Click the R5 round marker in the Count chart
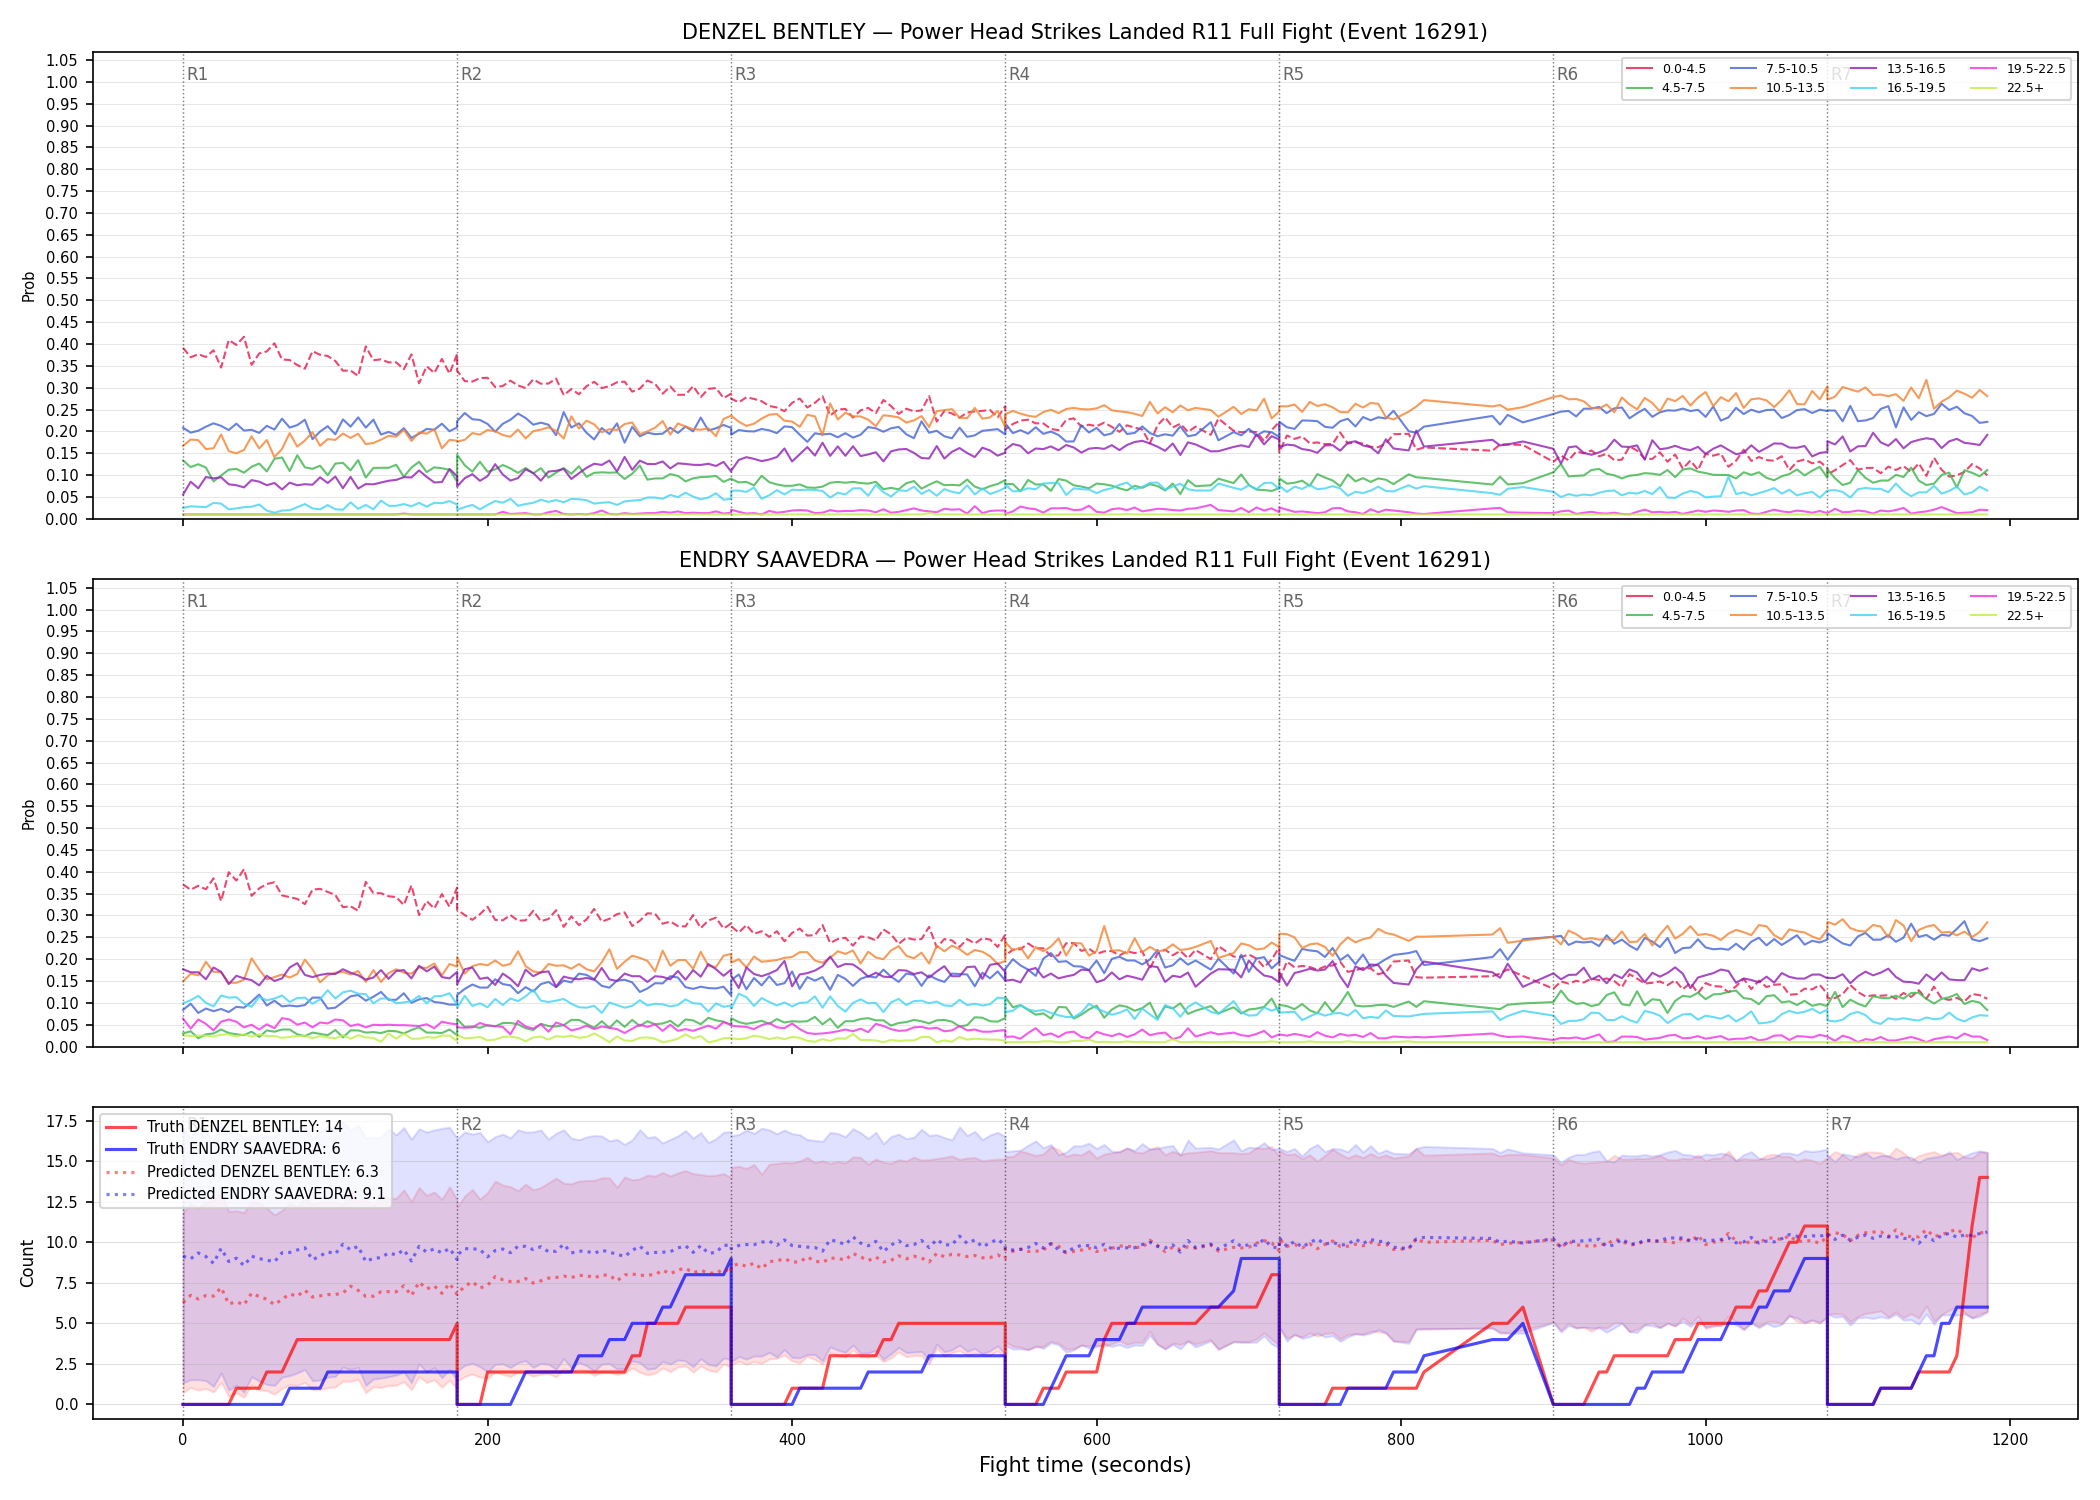Screen dimensions: 2100x1500 pyautogui.click(x=1293, y=1124)
